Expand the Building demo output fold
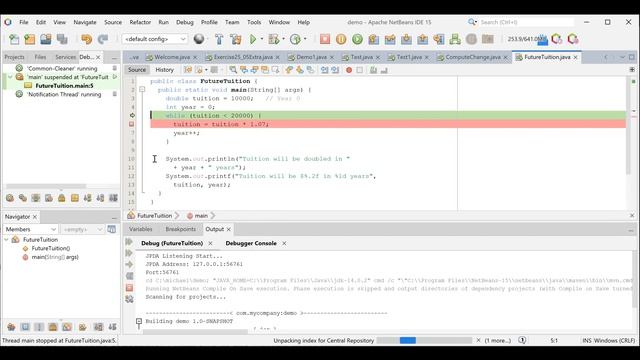Screen dimensions: 640x360 [139, 321]
